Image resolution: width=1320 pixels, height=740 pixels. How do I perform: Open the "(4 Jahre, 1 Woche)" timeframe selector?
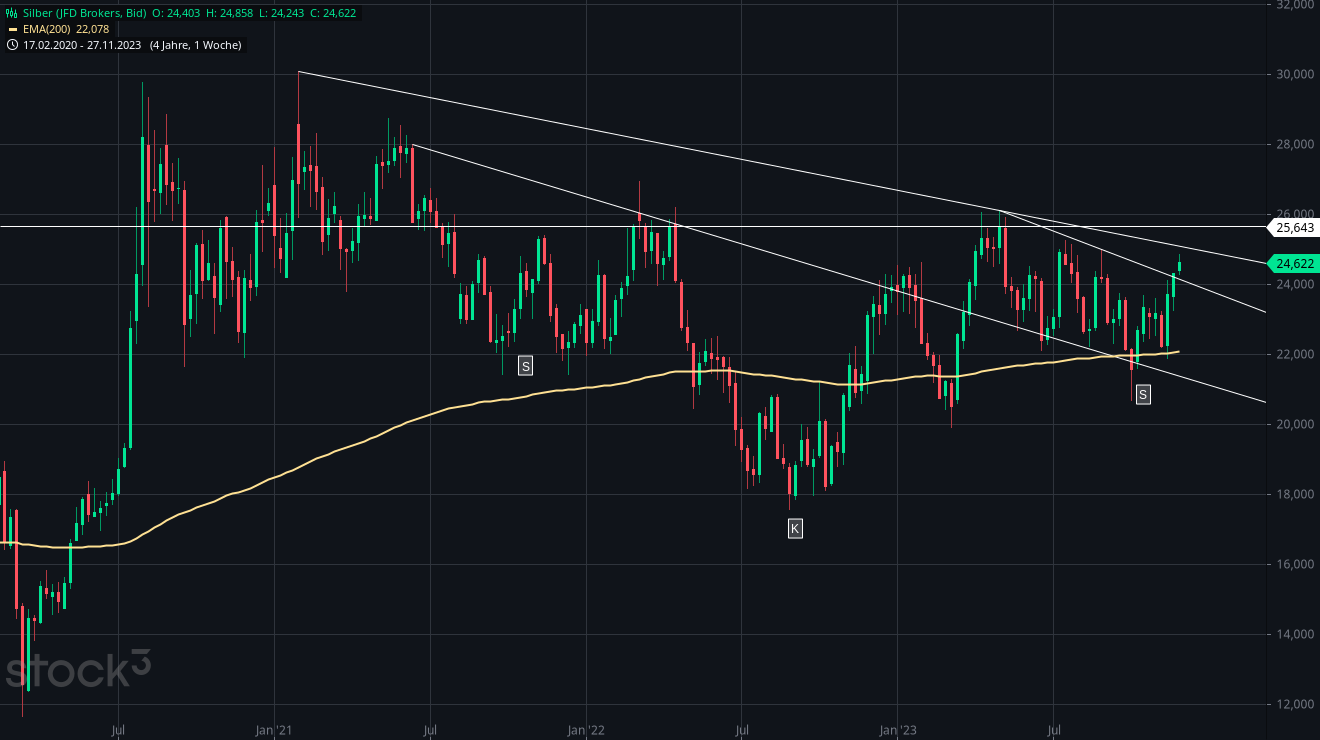pos(195,44)
